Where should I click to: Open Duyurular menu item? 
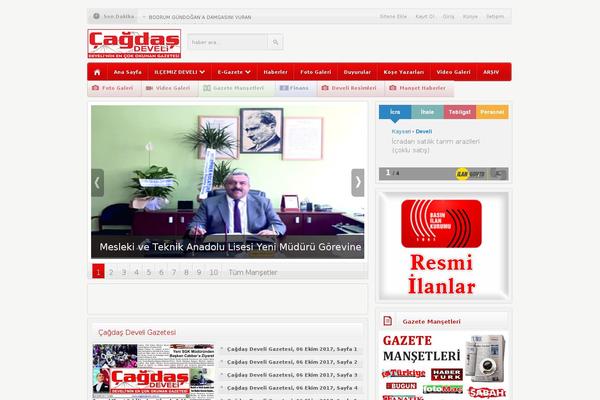(357, 72)
